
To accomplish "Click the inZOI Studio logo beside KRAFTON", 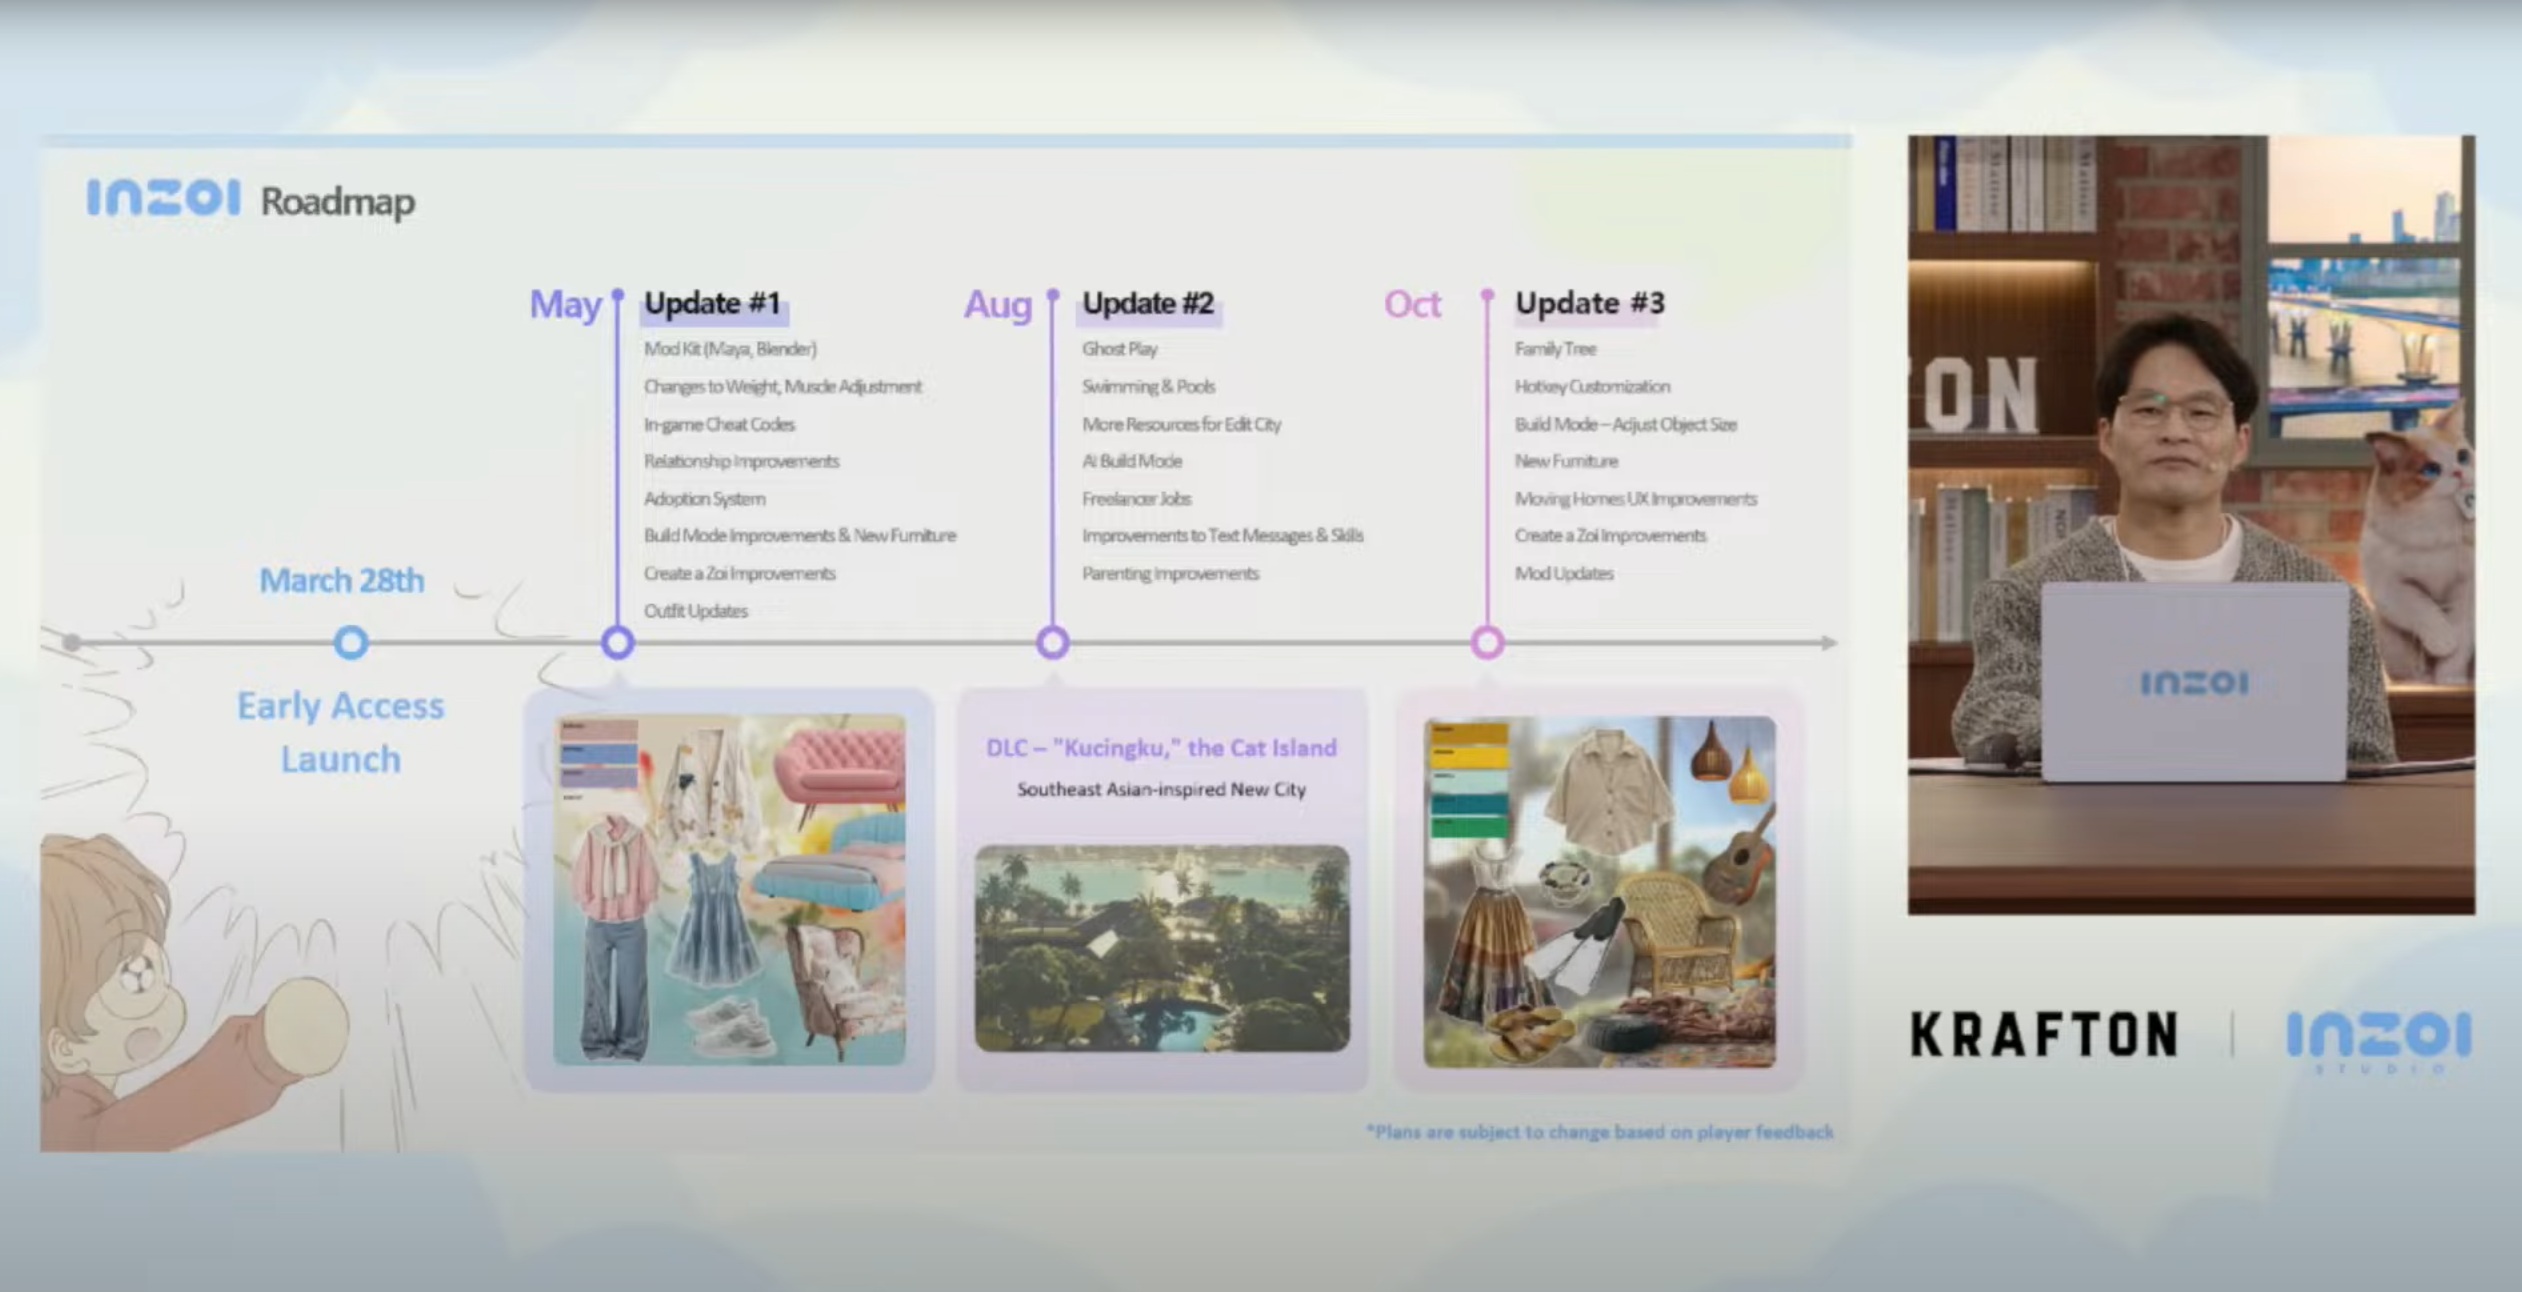I will [x=2379, y=1041].
